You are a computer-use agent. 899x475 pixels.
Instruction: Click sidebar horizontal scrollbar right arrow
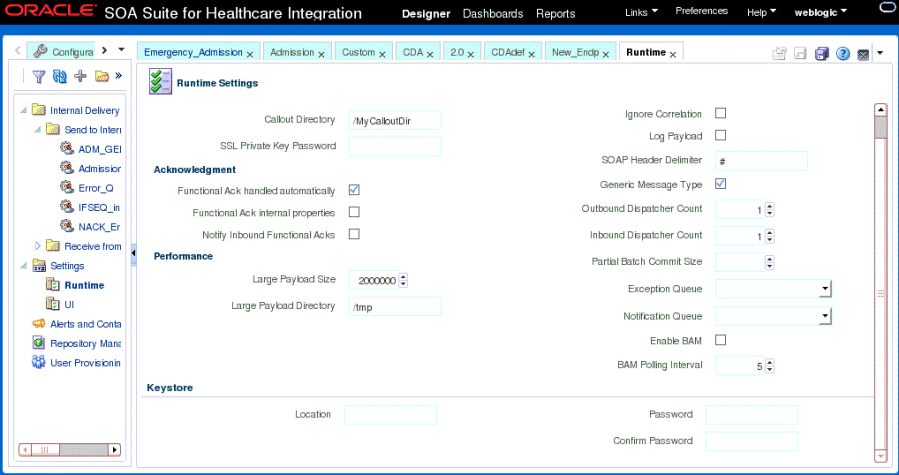point(115,450)
